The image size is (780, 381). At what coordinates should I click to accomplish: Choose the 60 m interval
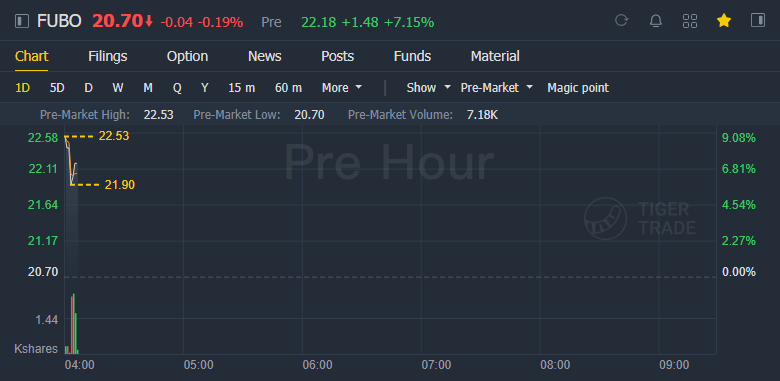[x=289, y=88]
